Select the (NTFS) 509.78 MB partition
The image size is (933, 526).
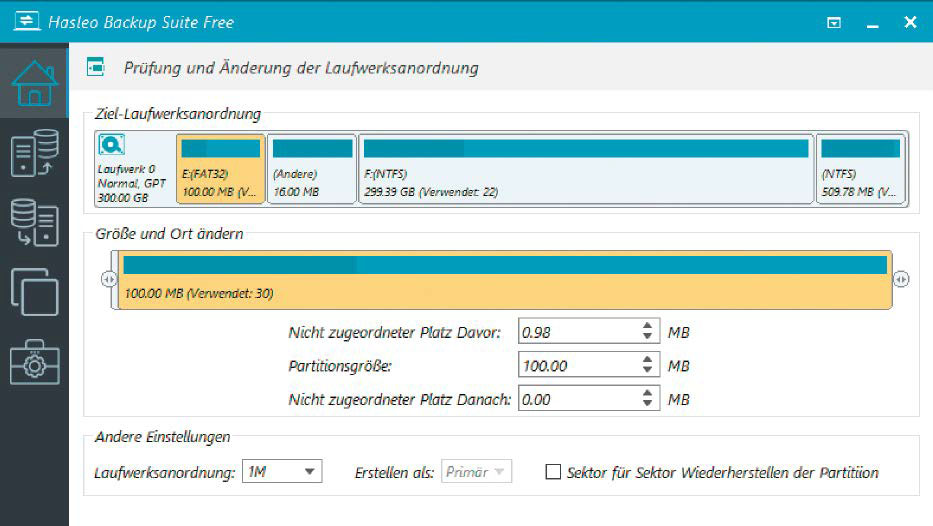860,169
